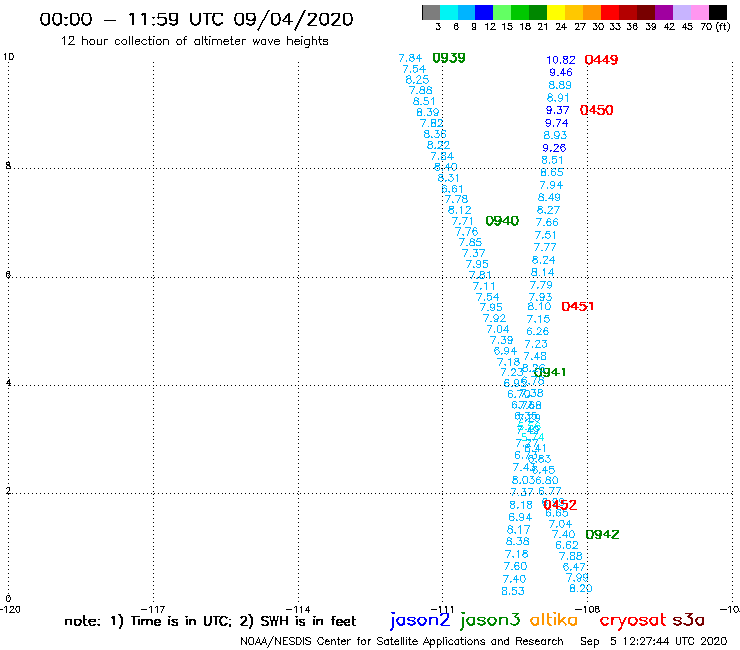Click the black swatch at legend end

coord(717,12)
